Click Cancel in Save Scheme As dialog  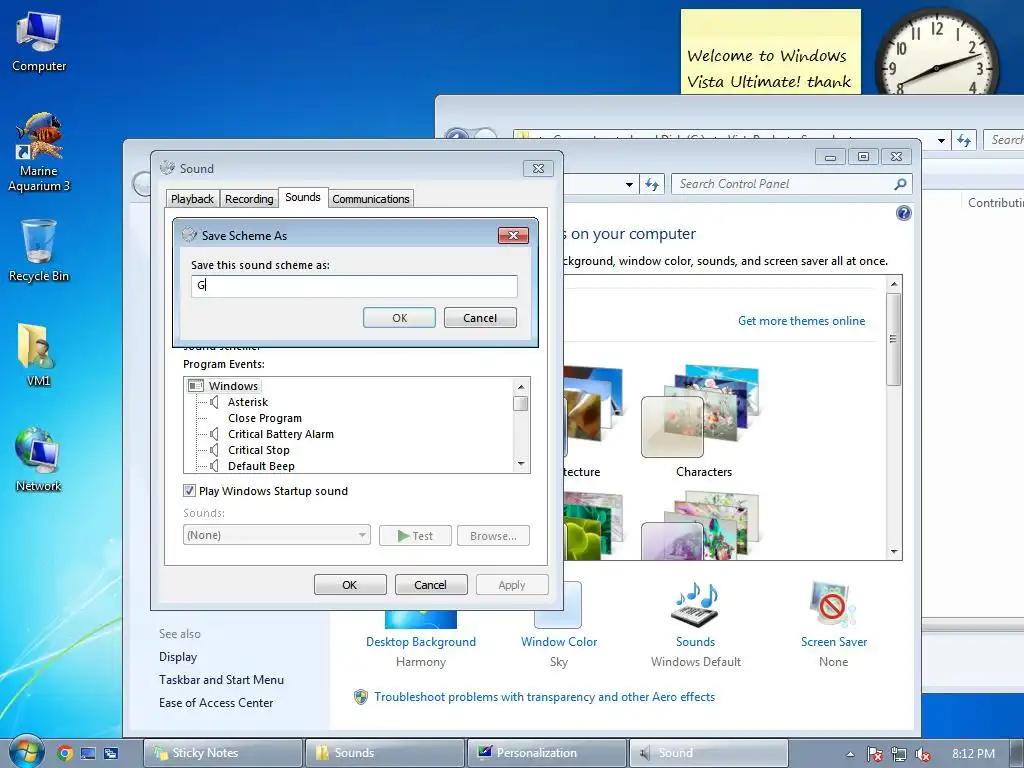480,317
